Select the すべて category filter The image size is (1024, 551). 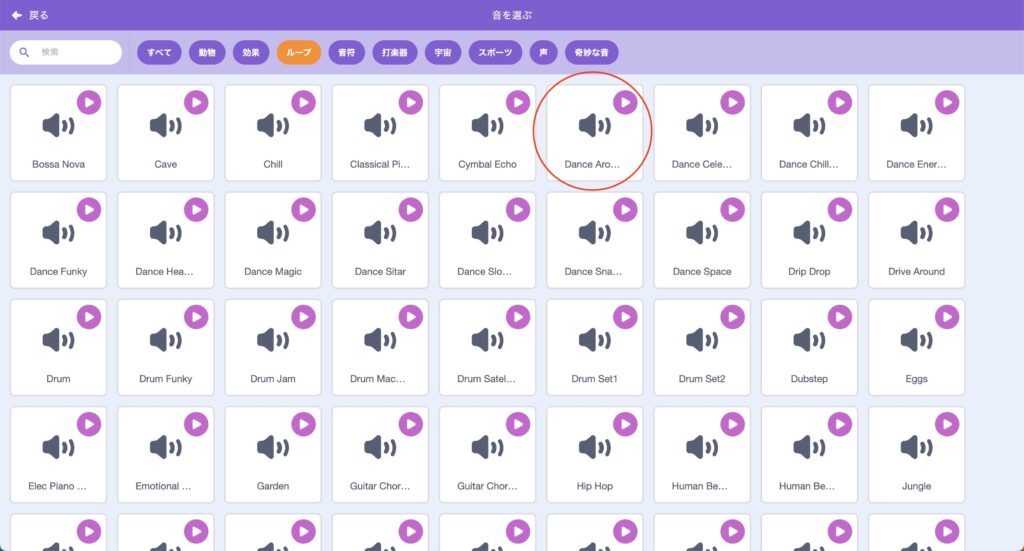tap(159, 52)
